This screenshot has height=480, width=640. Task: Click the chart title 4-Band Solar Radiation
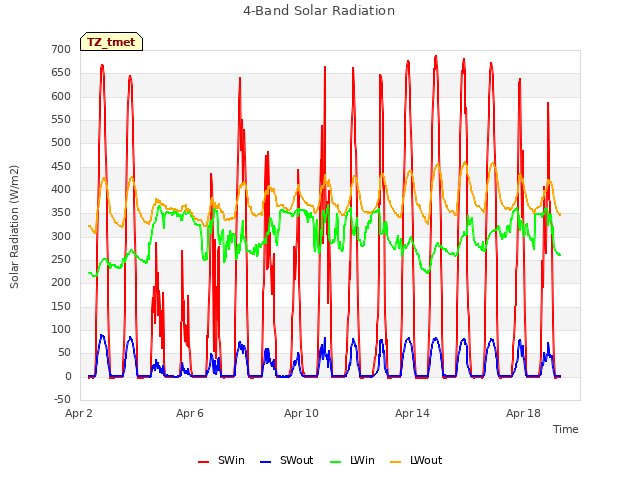(319, 11)
